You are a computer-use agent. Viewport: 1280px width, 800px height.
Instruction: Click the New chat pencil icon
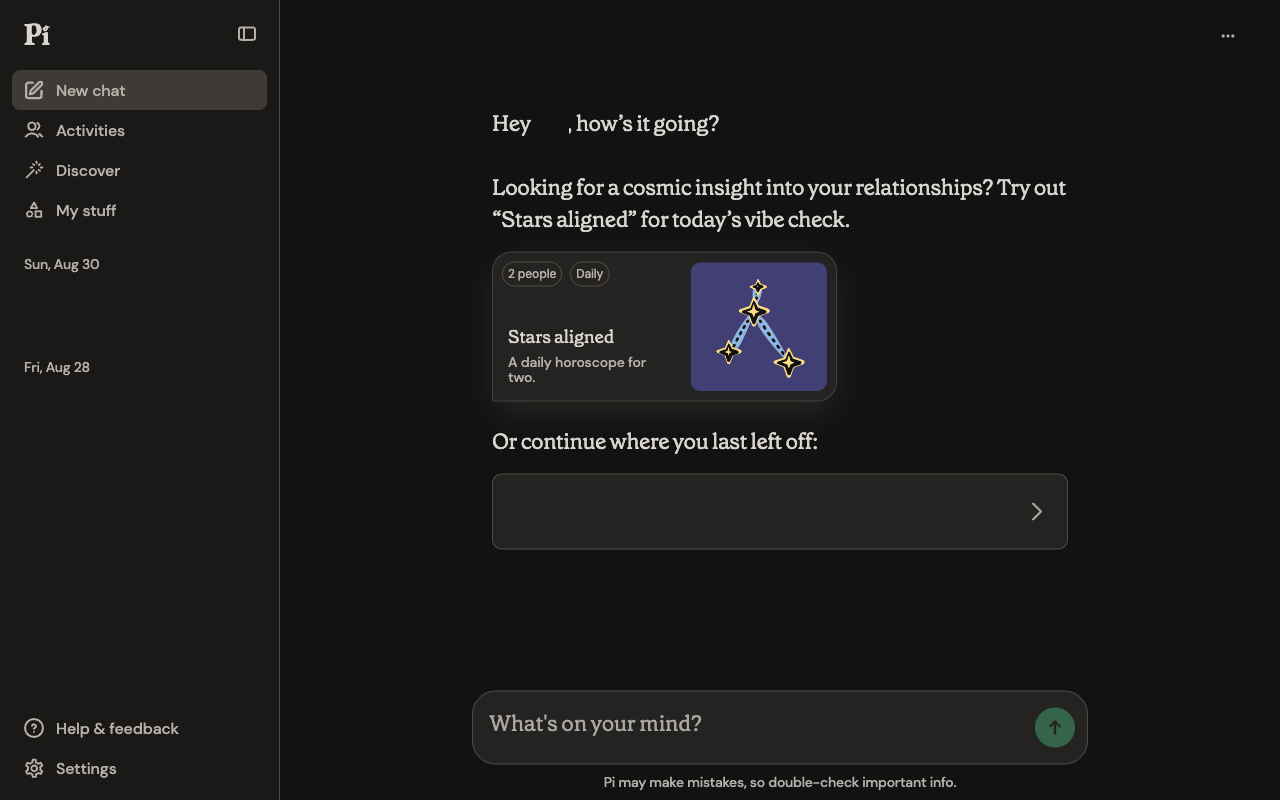click(34, 90)
